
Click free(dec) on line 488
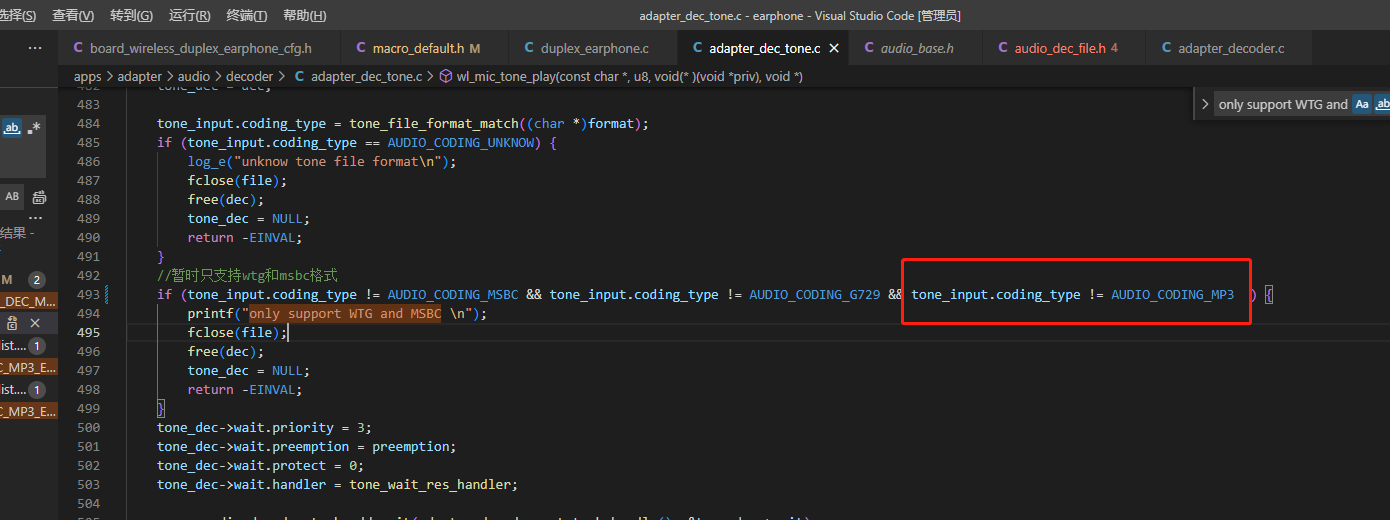click(x=226, y=199)
